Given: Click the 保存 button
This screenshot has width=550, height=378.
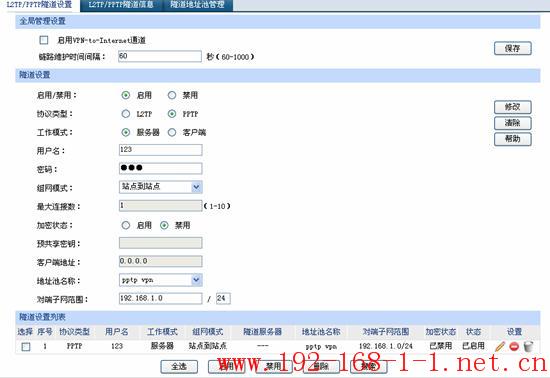Looking at the screenshot, I should tap(512, 48).
